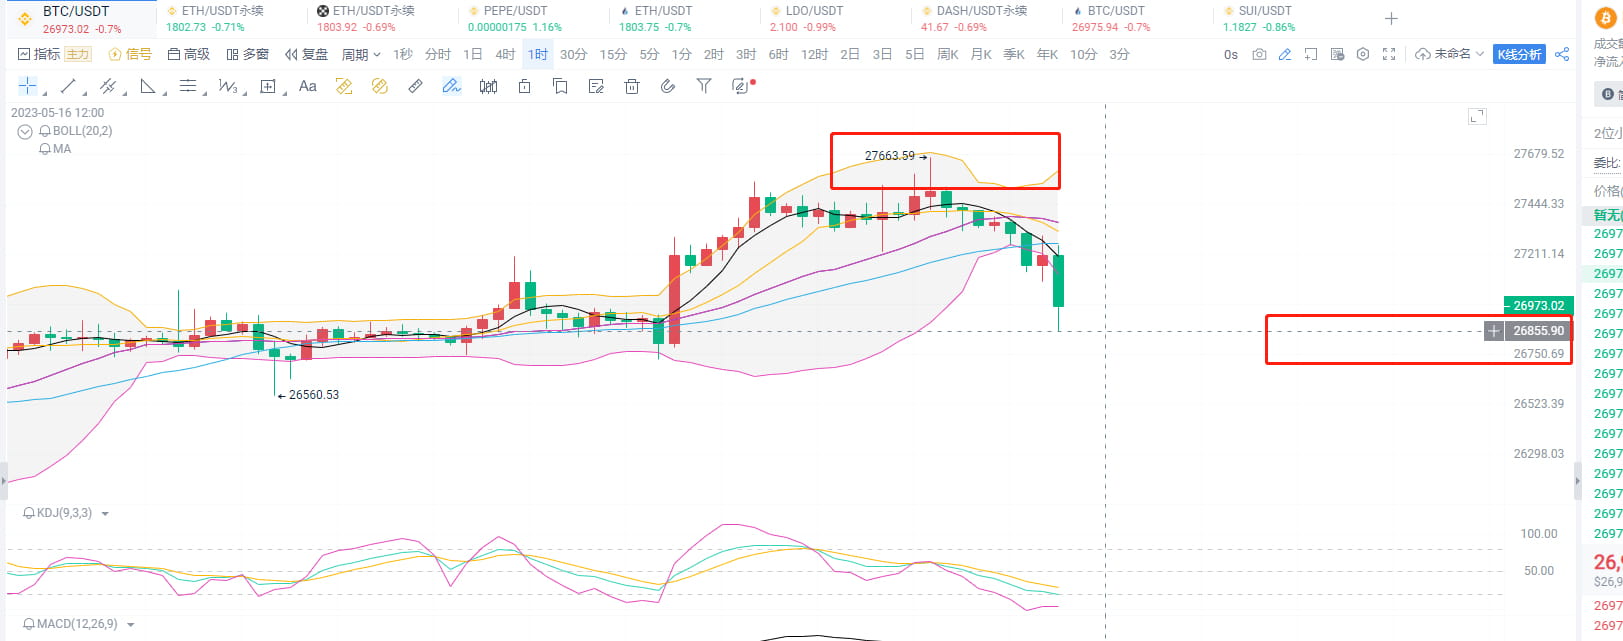Switch to the 4时 timeframe
This screenshot has width=1623, height=641.
505,54
